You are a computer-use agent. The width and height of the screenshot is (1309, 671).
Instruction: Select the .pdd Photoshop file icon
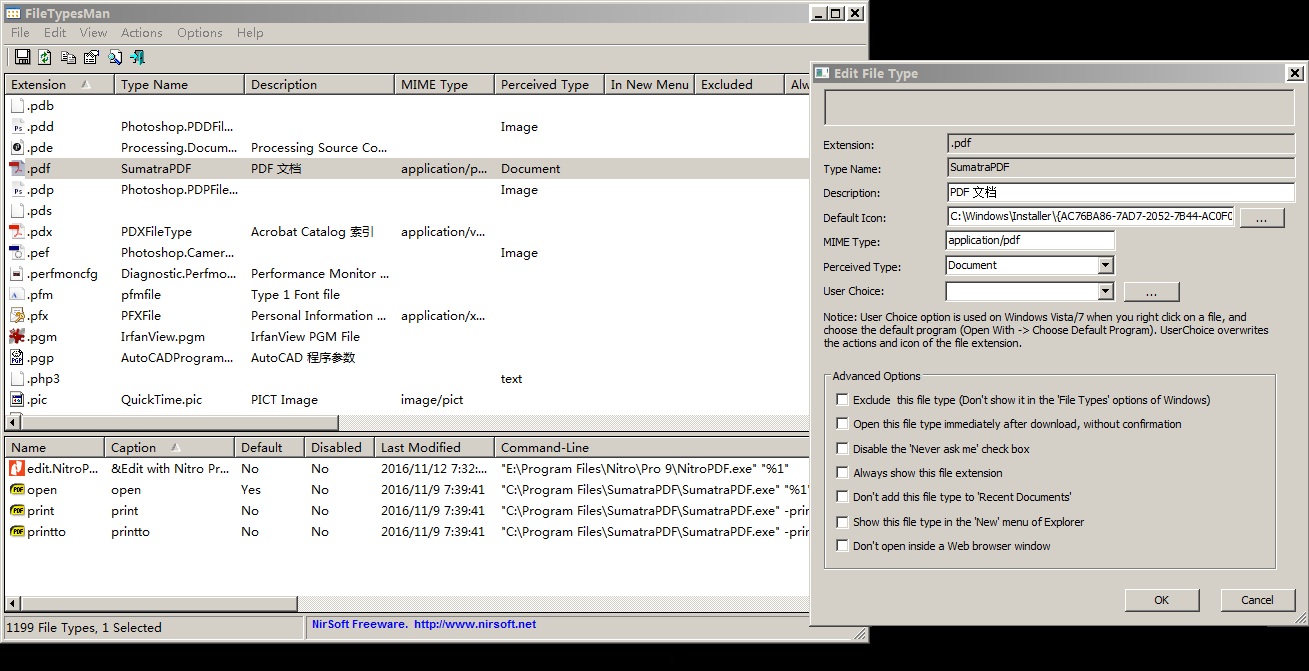(17, 127)
